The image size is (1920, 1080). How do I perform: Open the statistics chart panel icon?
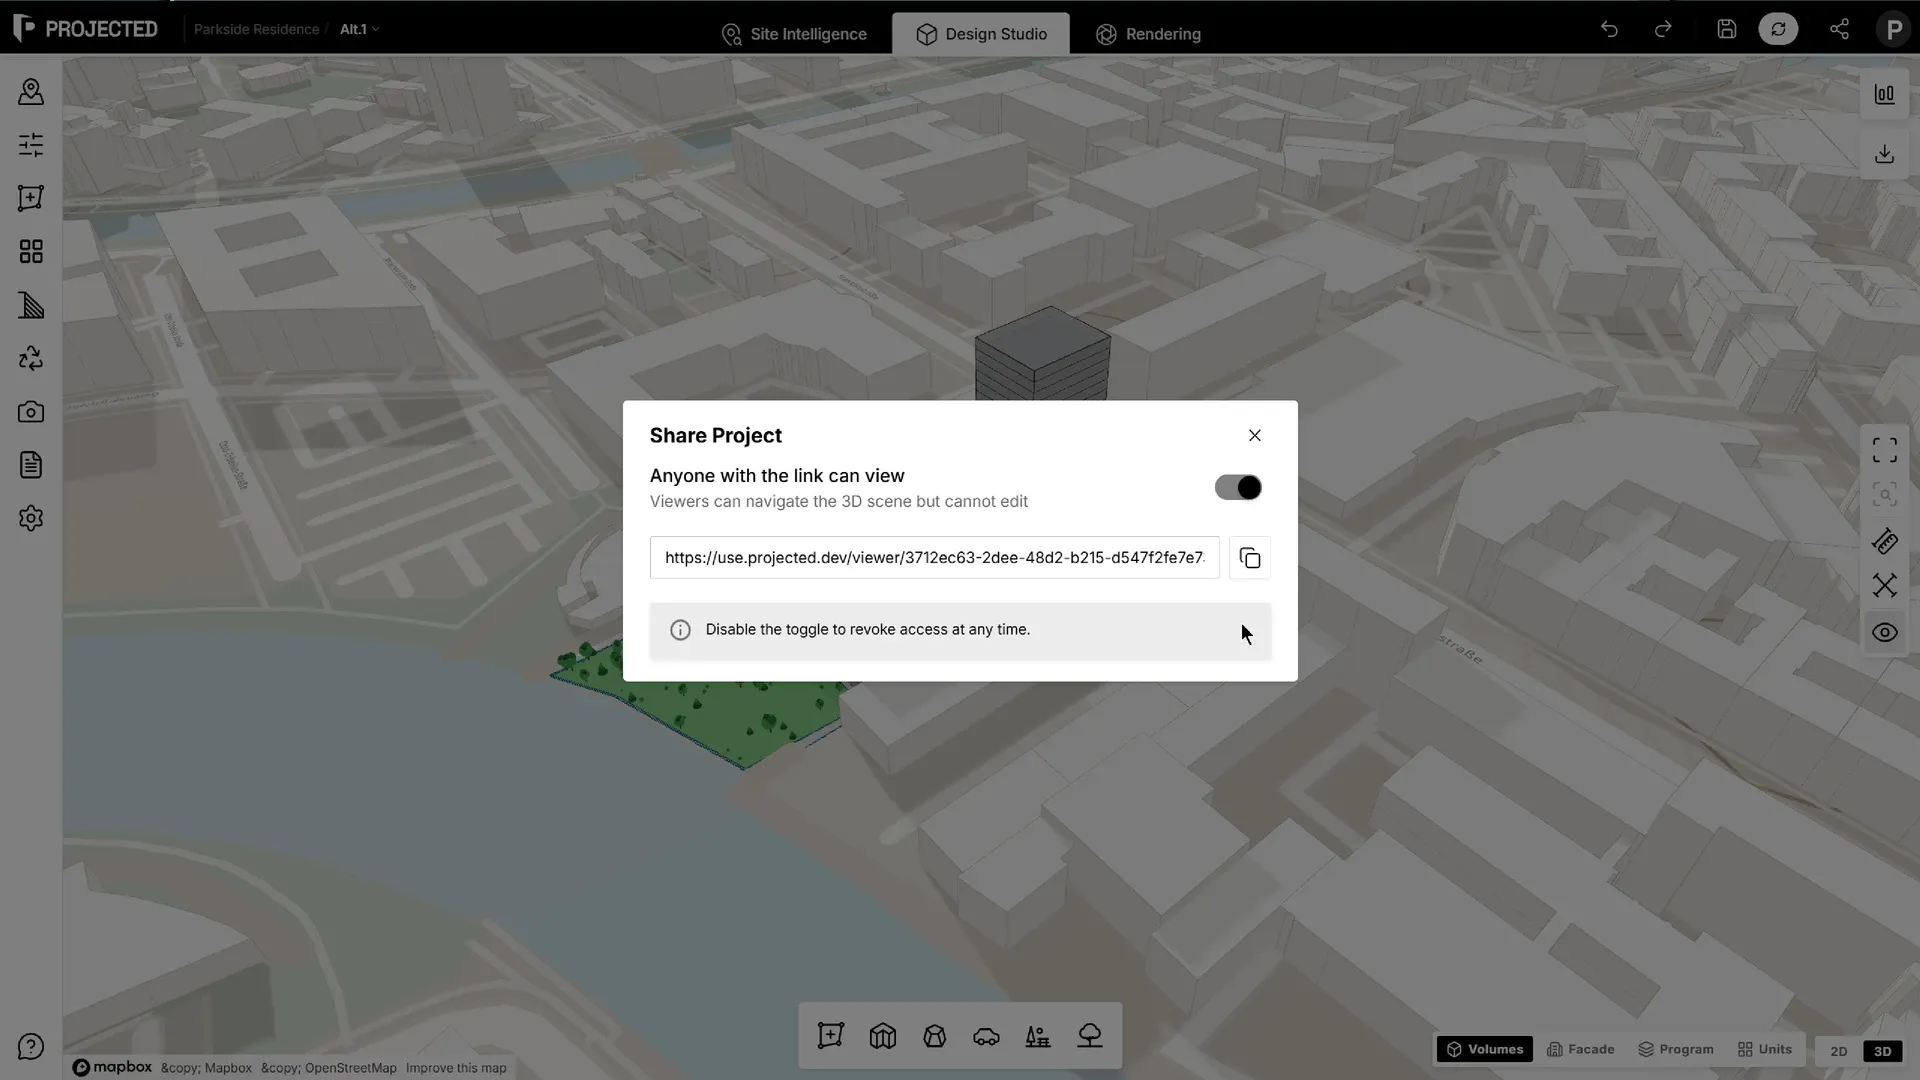click(x=1884, y=94)
